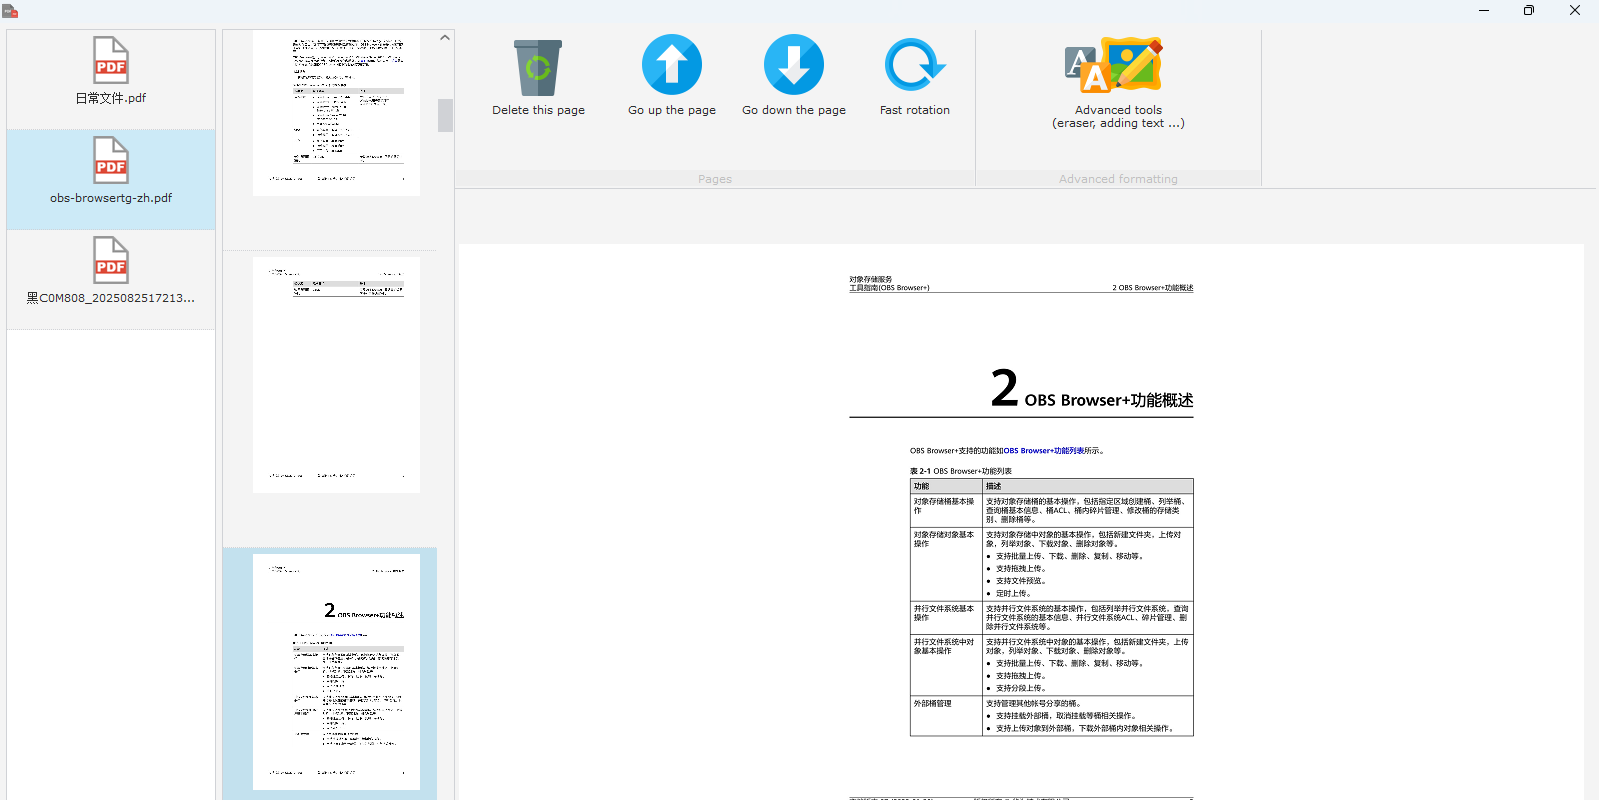Select the highlighted chapter 2 page thumbnail
The width and height of the screenshot is (1599, 800).
pos(336,672)
